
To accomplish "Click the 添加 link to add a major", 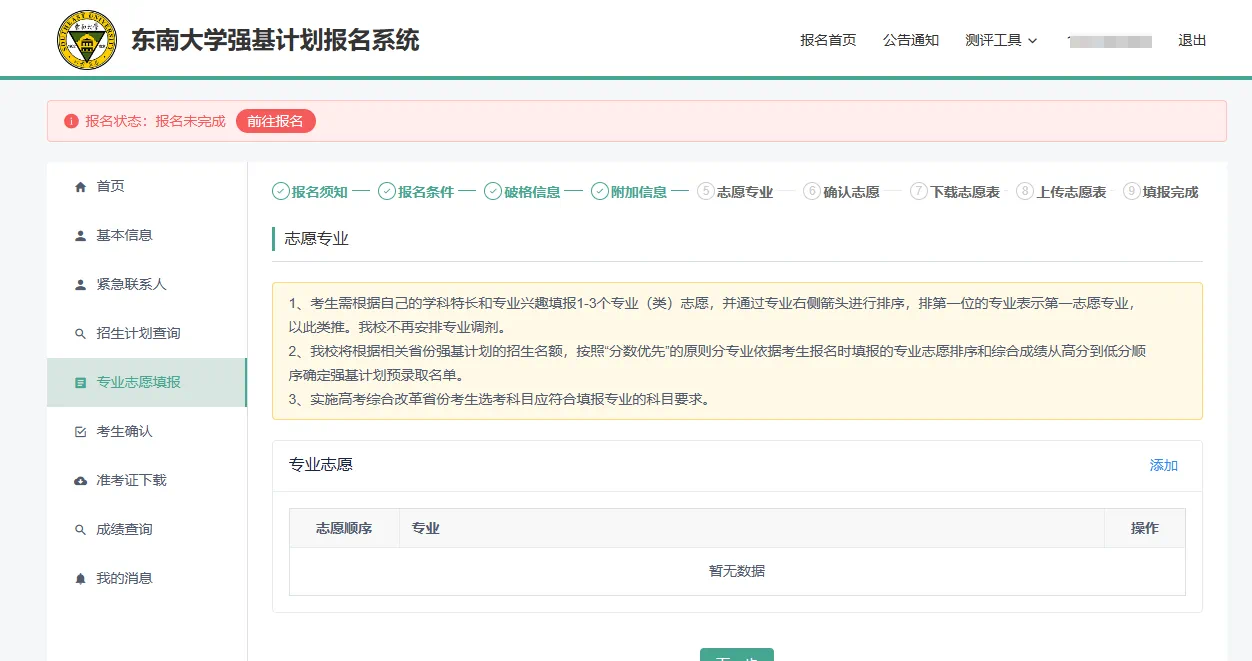I will 1162,465.
